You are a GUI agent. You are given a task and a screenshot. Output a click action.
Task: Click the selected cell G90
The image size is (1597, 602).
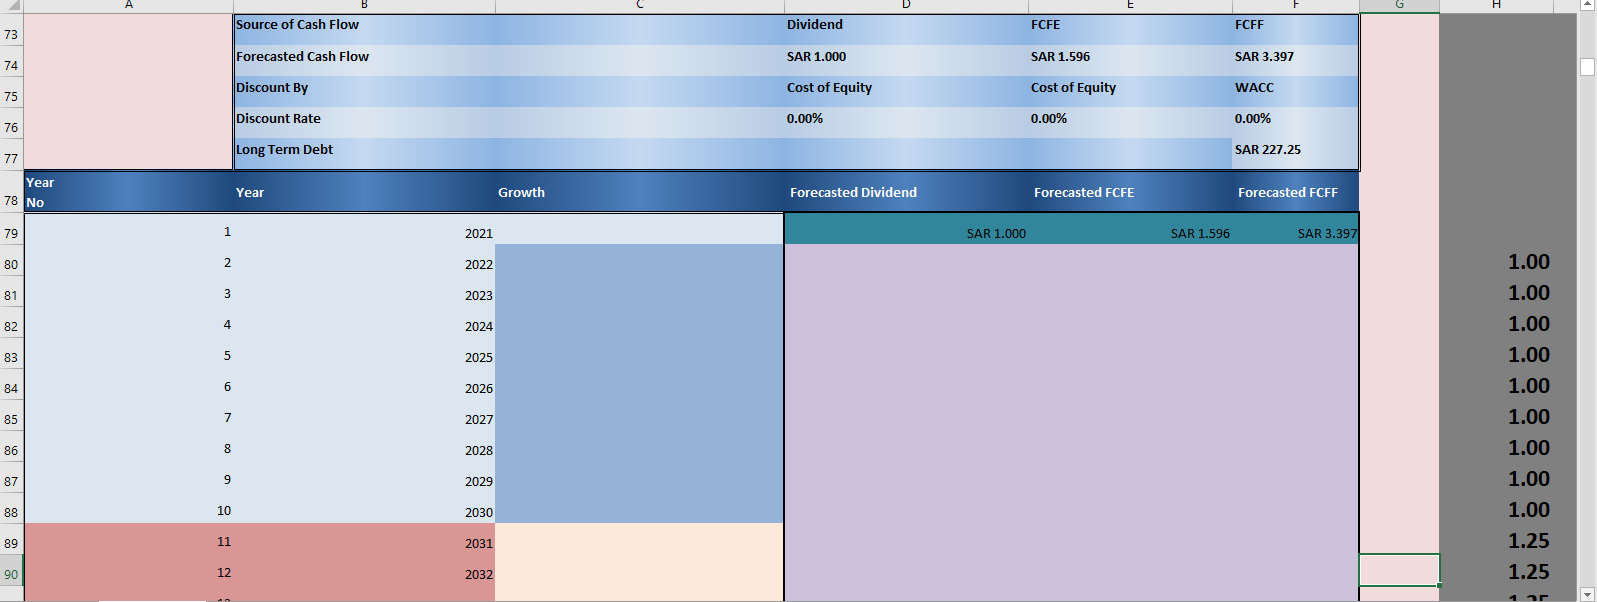(x=1399, y=570)
